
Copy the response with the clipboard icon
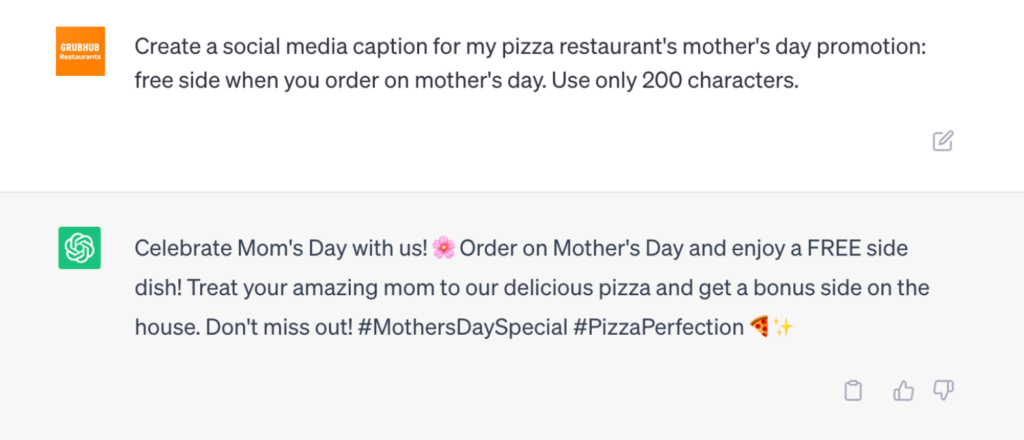click(x=853, y=390)
